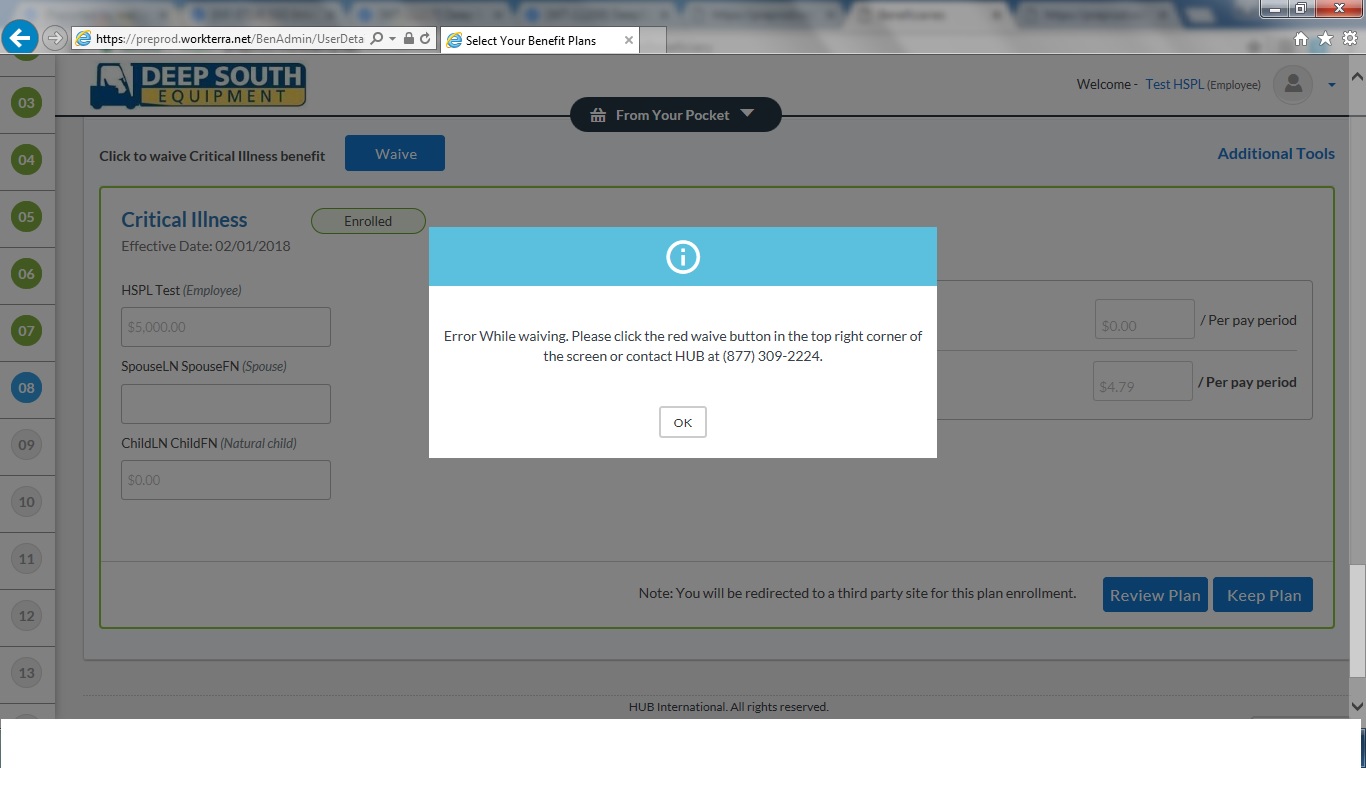The height and width of the screenshot is (812, 1366).
Task: Go to step 08 in sidebar
Action: [x=26, y=388]
